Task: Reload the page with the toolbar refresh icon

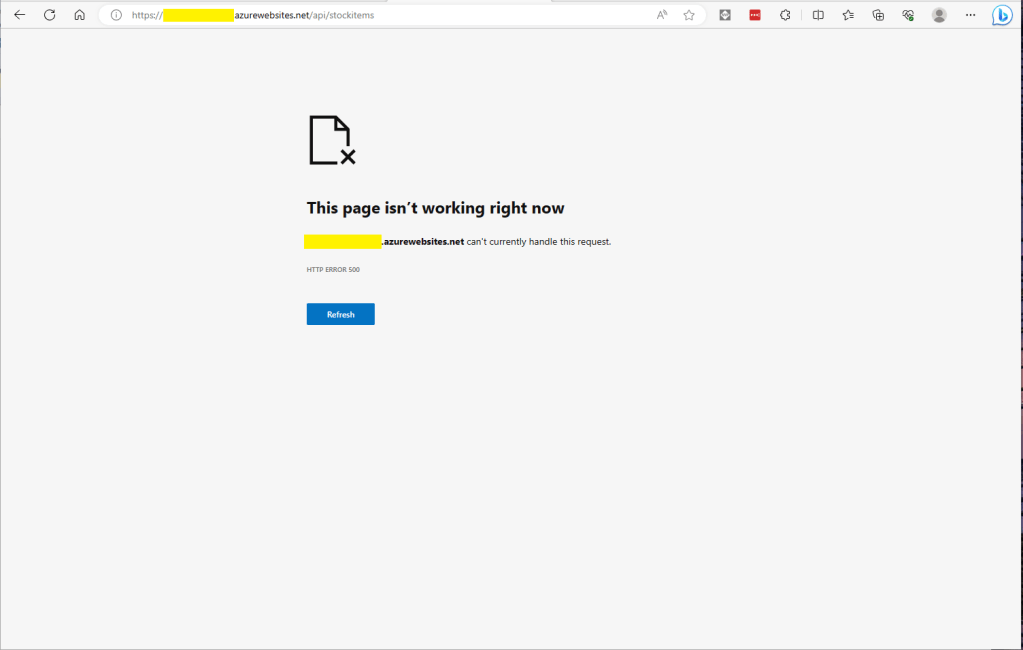Action: click(49, 15)
